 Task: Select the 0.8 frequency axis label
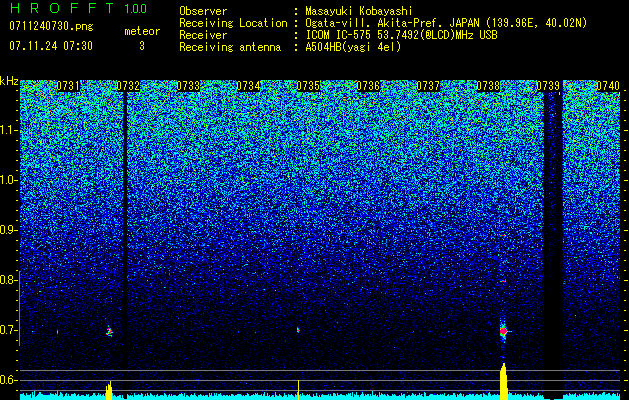[x=9, y=280]
